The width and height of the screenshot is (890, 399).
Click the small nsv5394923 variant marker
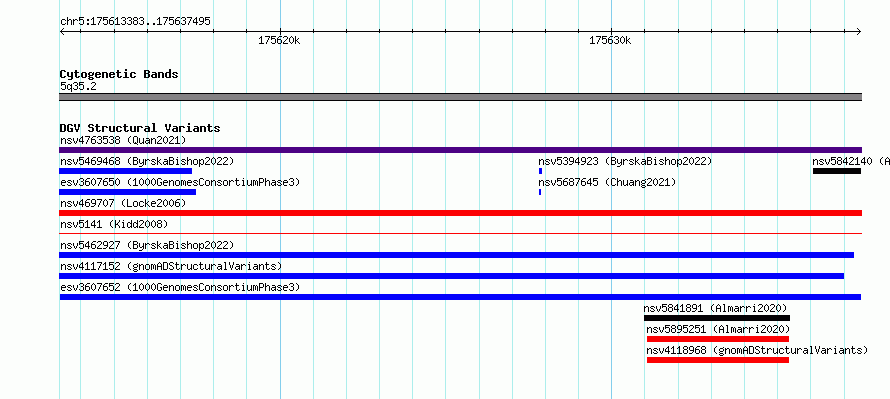point(540,171)
